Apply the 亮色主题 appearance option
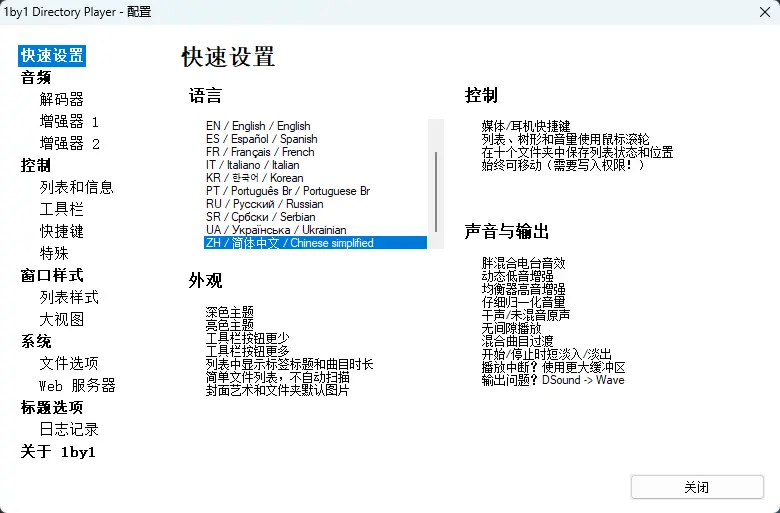The width and height of the screenshot is (780, 513). (230, 325)
